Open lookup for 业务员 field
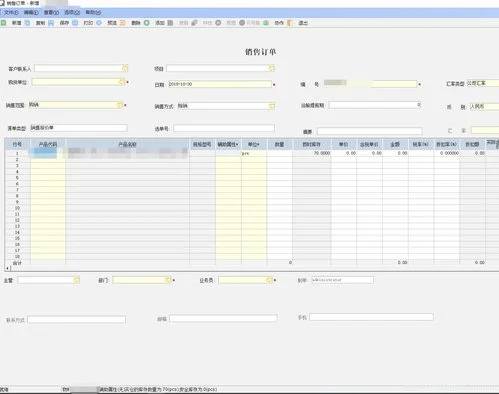Viewport: 499px width, 394px height. coord(269,280)
